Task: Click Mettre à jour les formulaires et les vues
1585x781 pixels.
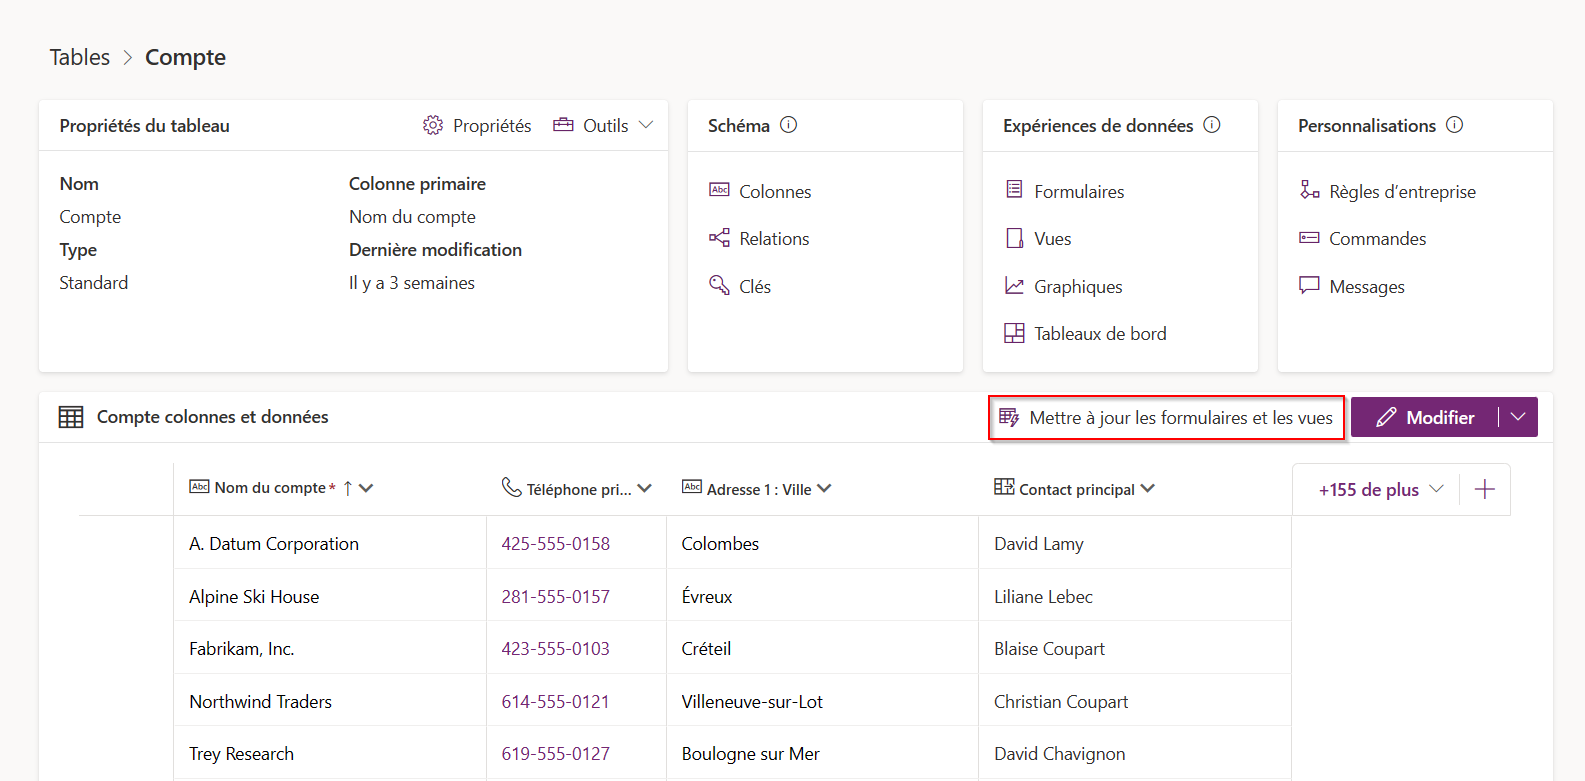Action: [x=1166, y=417]
